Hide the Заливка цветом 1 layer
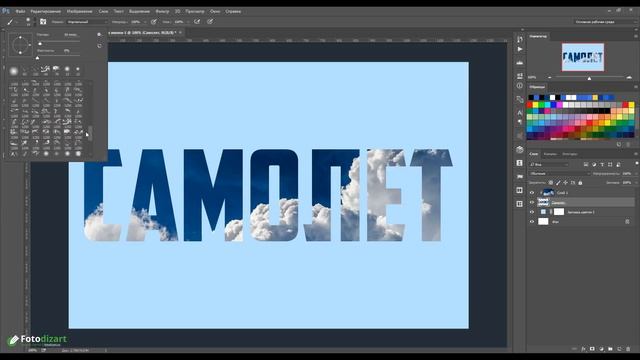 pos(532,212)
